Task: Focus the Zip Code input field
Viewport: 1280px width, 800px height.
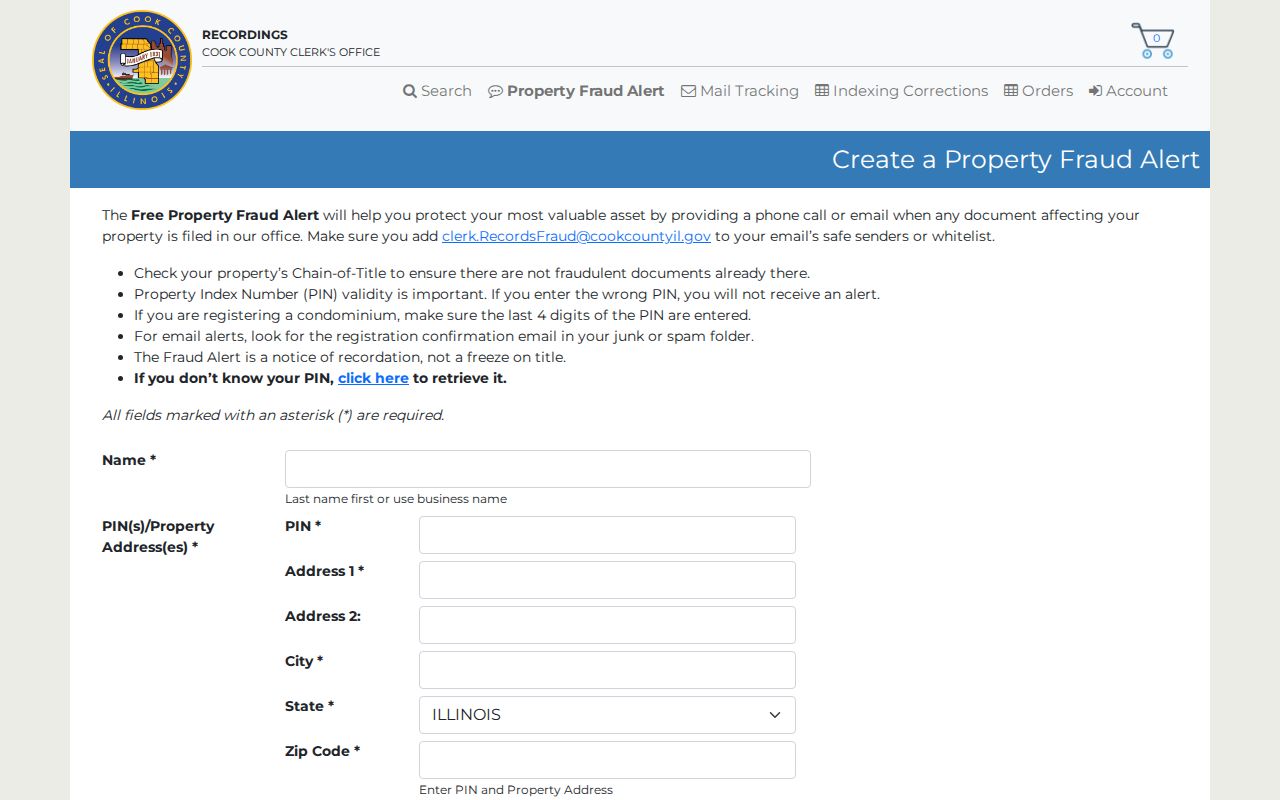Action: [607, 760]
